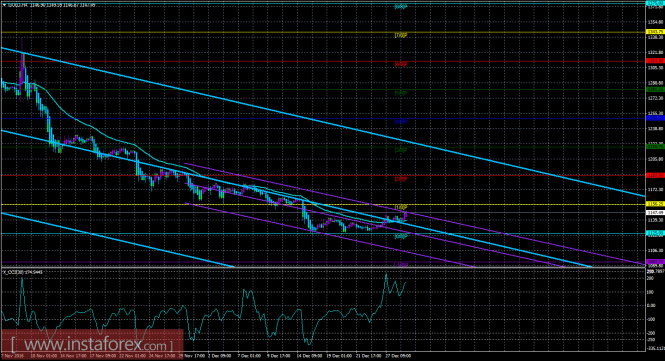This screenshot has width=665, height=361.
Task: Select the white current price tag 1147
Action: (654, 213)
